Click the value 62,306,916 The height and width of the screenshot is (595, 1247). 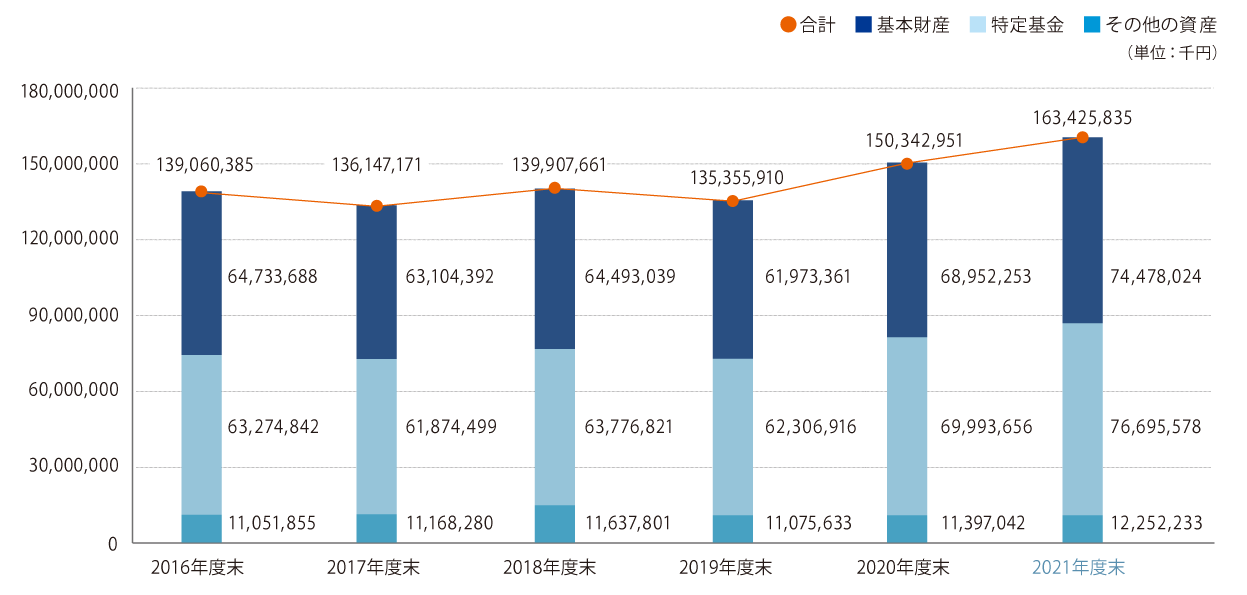(809, 427)
